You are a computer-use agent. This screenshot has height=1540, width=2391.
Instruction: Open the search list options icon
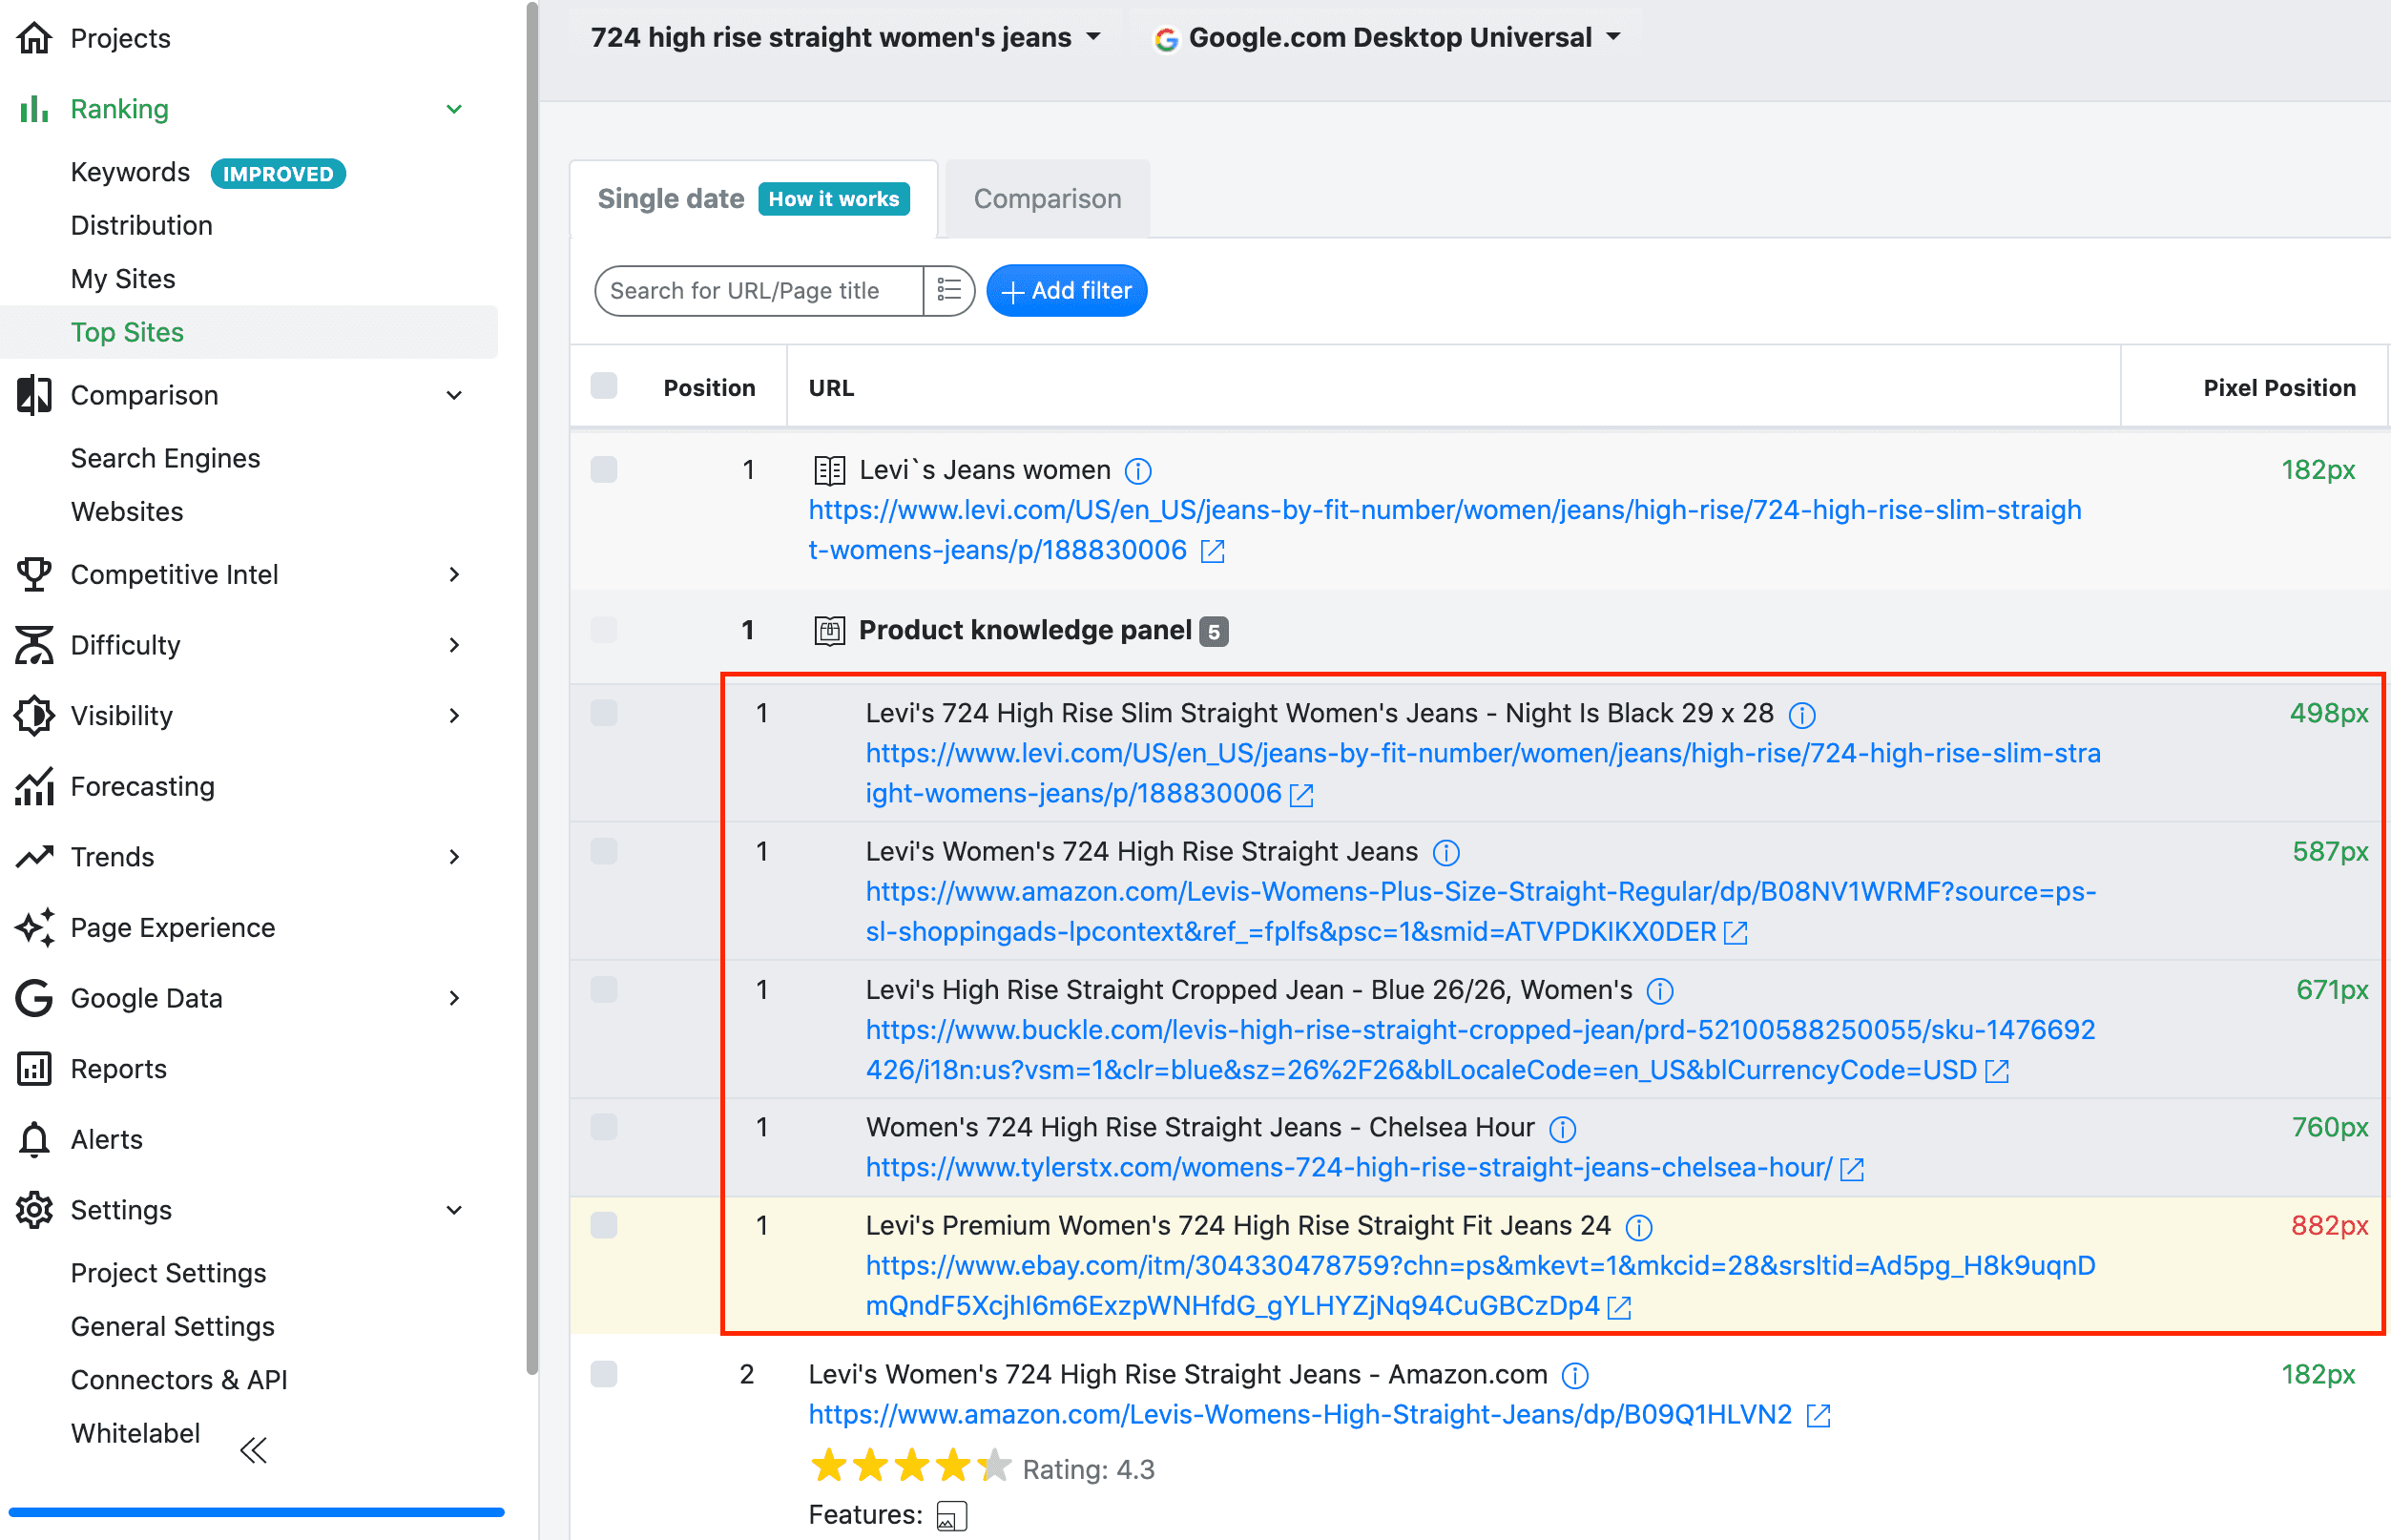click(948, 290)
